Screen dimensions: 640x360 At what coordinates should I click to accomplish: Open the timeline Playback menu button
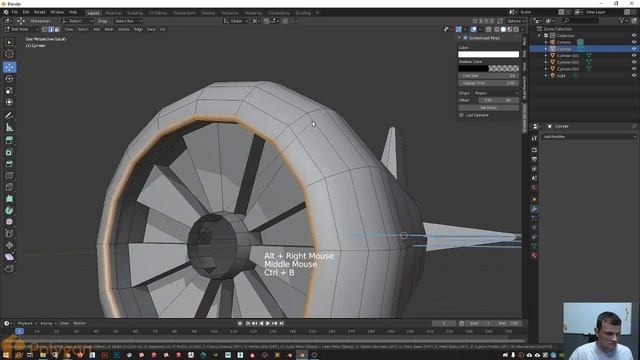click(x=27, y=323)
